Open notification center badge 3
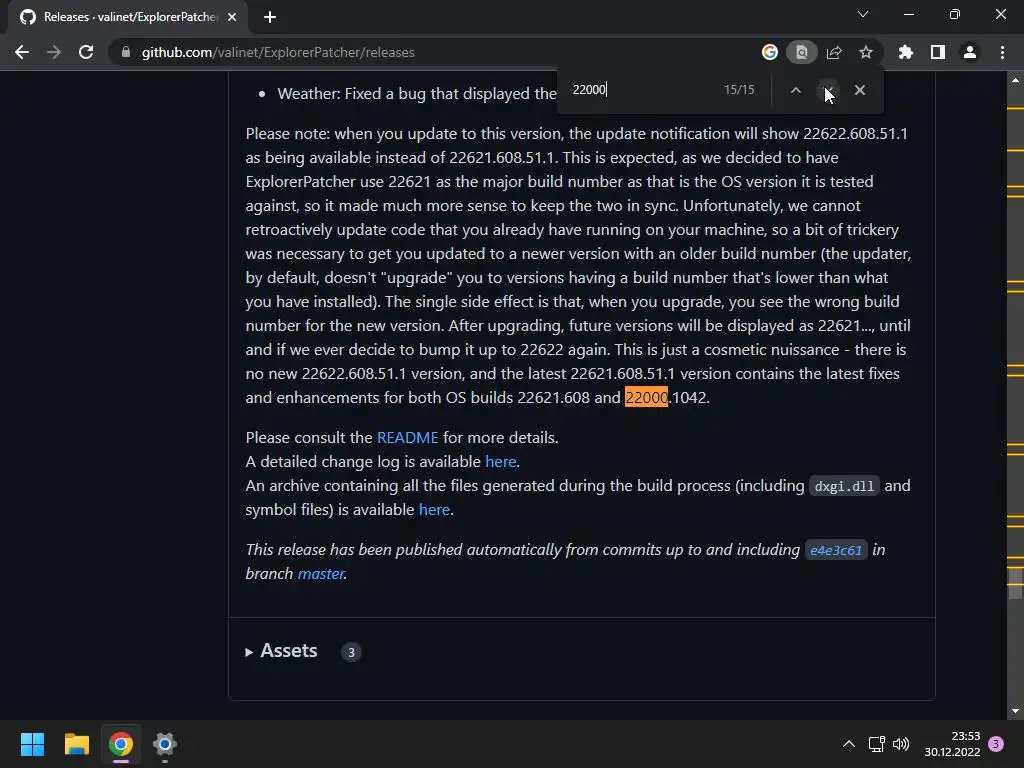This screenshot has width=1024, height=768. 996,744
